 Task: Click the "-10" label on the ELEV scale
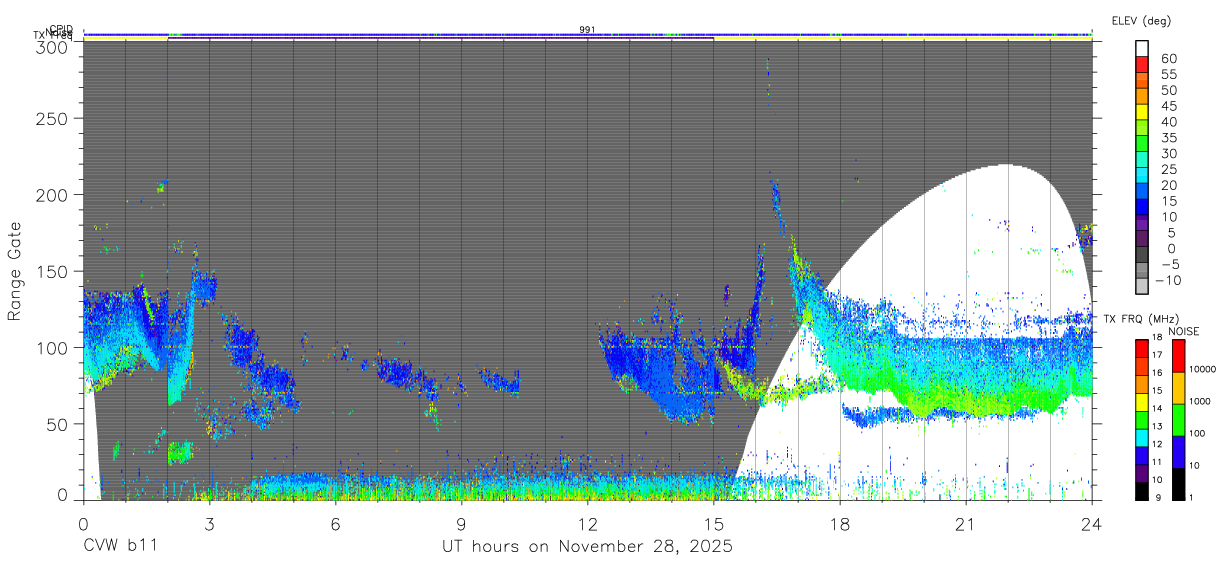click(x=1167, y=279)
